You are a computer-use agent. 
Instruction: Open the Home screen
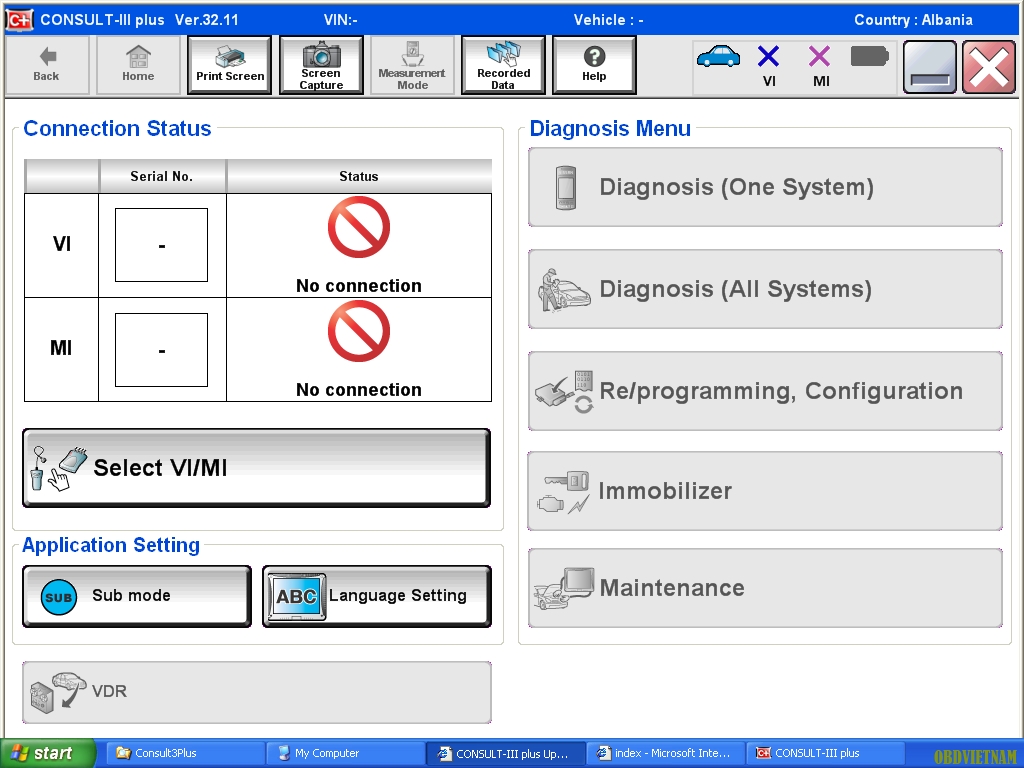[138, 65]
